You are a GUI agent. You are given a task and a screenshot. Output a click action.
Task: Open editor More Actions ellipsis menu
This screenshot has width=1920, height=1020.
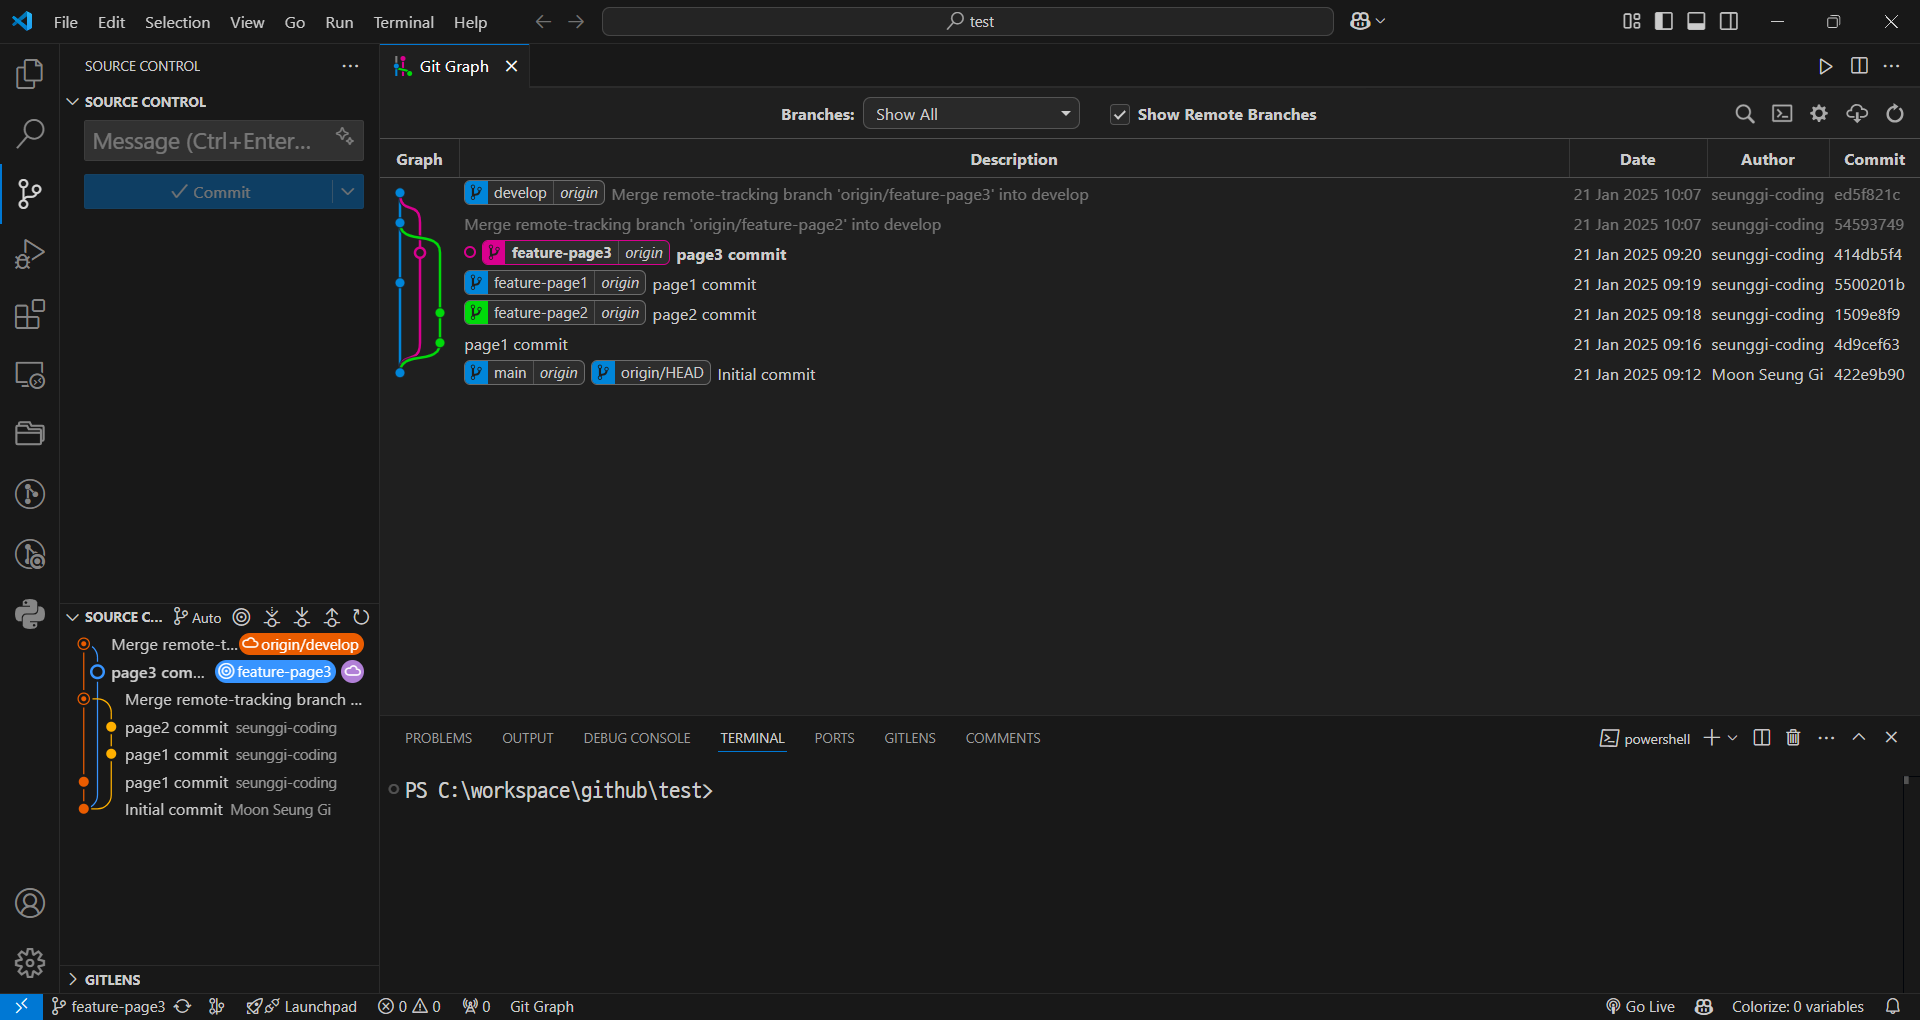(1891, 66)
